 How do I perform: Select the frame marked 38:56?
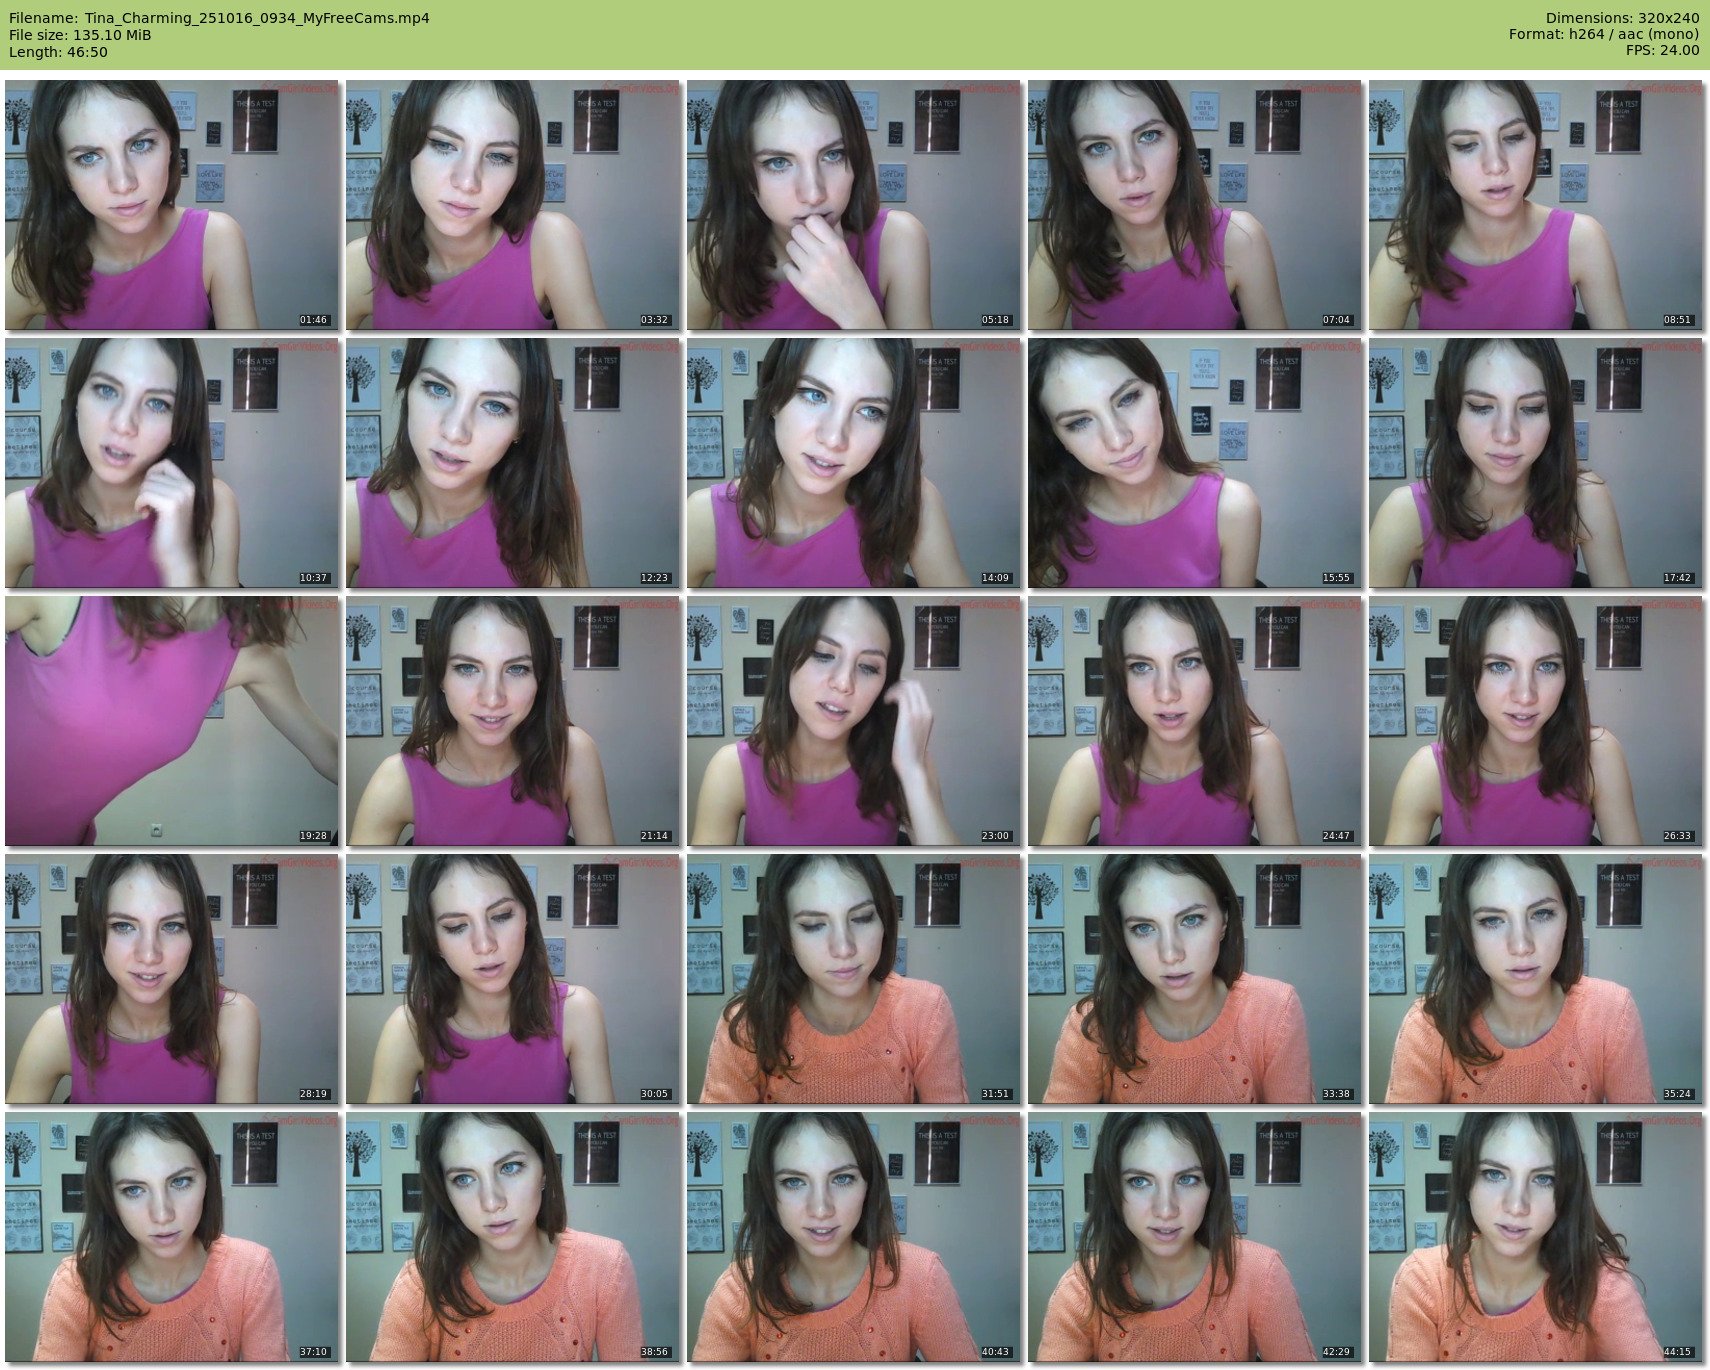513,1237
